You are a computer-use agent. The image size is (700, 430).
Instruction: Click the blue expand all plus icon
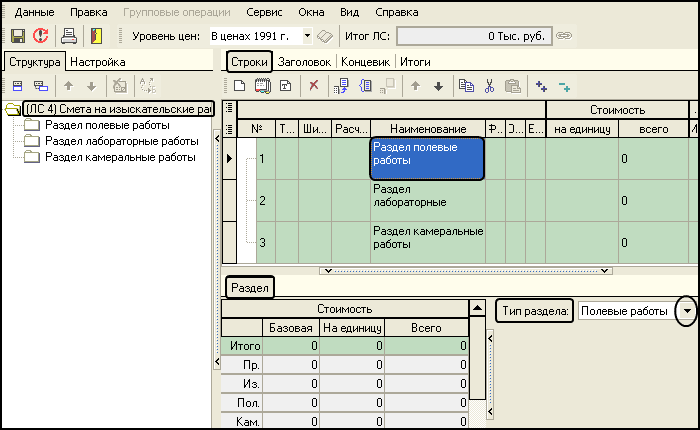coord(542,86)
